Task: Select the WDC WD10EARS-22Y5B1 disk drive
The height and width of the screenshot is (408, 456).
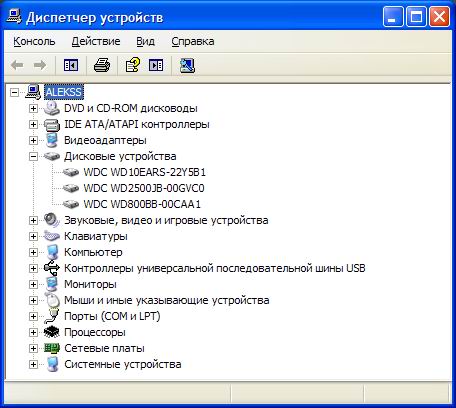Action: (x=145, y=172)
